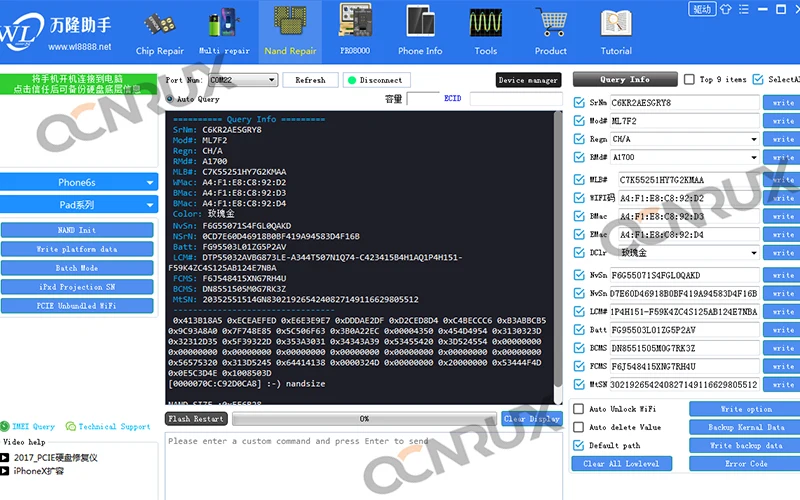Click Write backup data button

pos(745,445)
